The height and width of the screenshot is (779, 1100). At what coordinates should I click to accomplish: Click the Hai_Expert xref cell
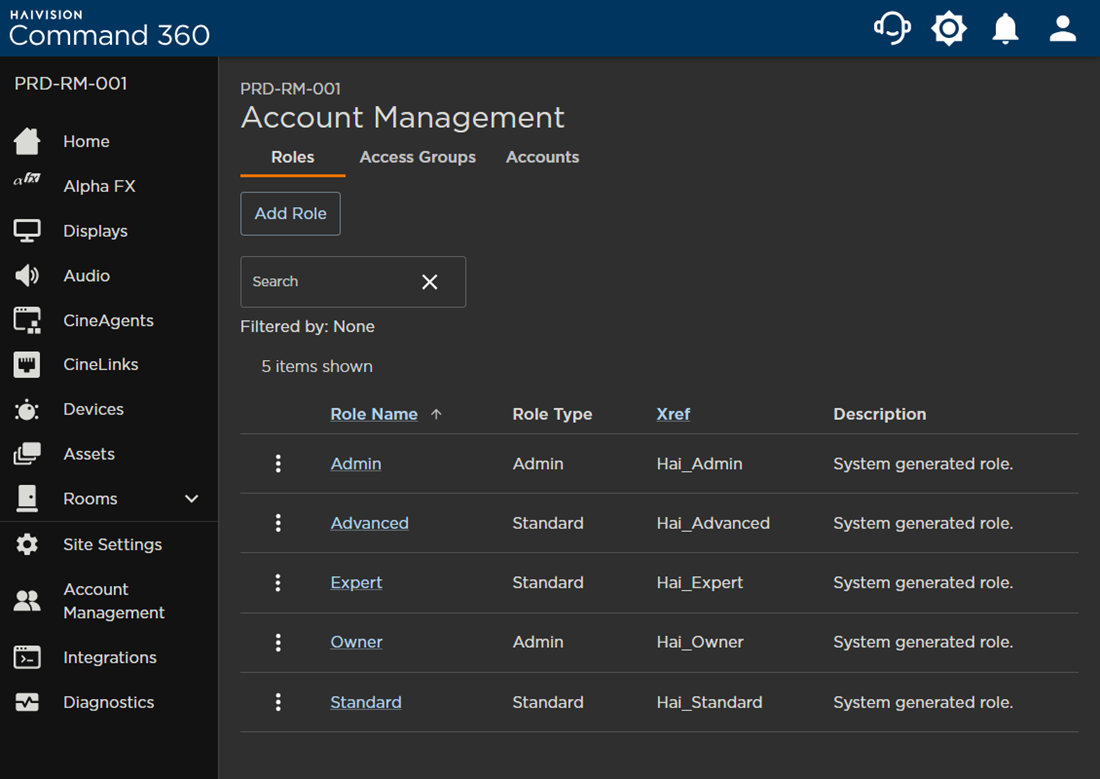(699, 582)
